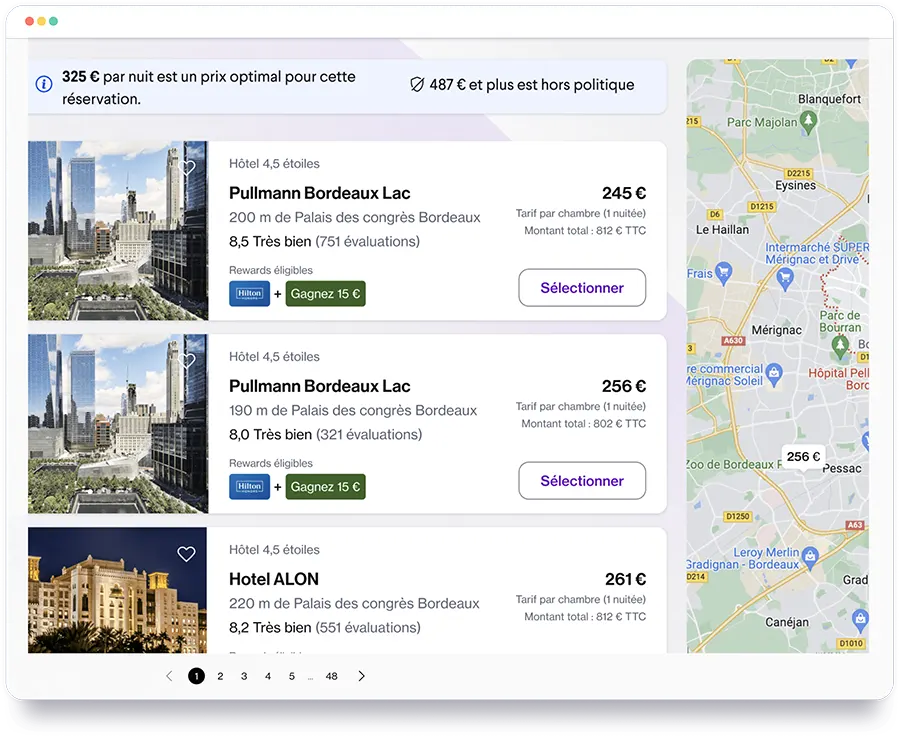Screen dimensions: 900x738
Task: Click the previous page chevron in pagination
Action: click(x=169, y=676)
